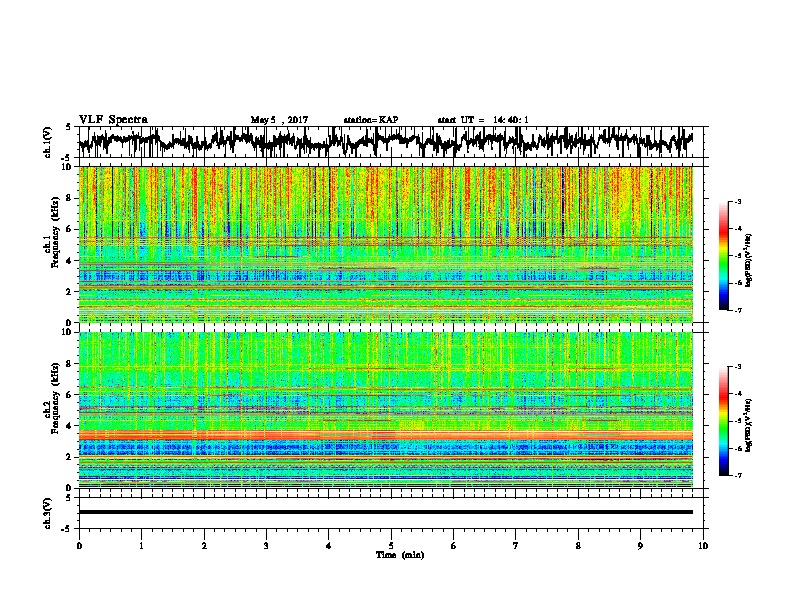The image size is (792, 612).
Task: Click the ch.1 "Frequency (kHz)" axis label
Action: coord(55,234)
